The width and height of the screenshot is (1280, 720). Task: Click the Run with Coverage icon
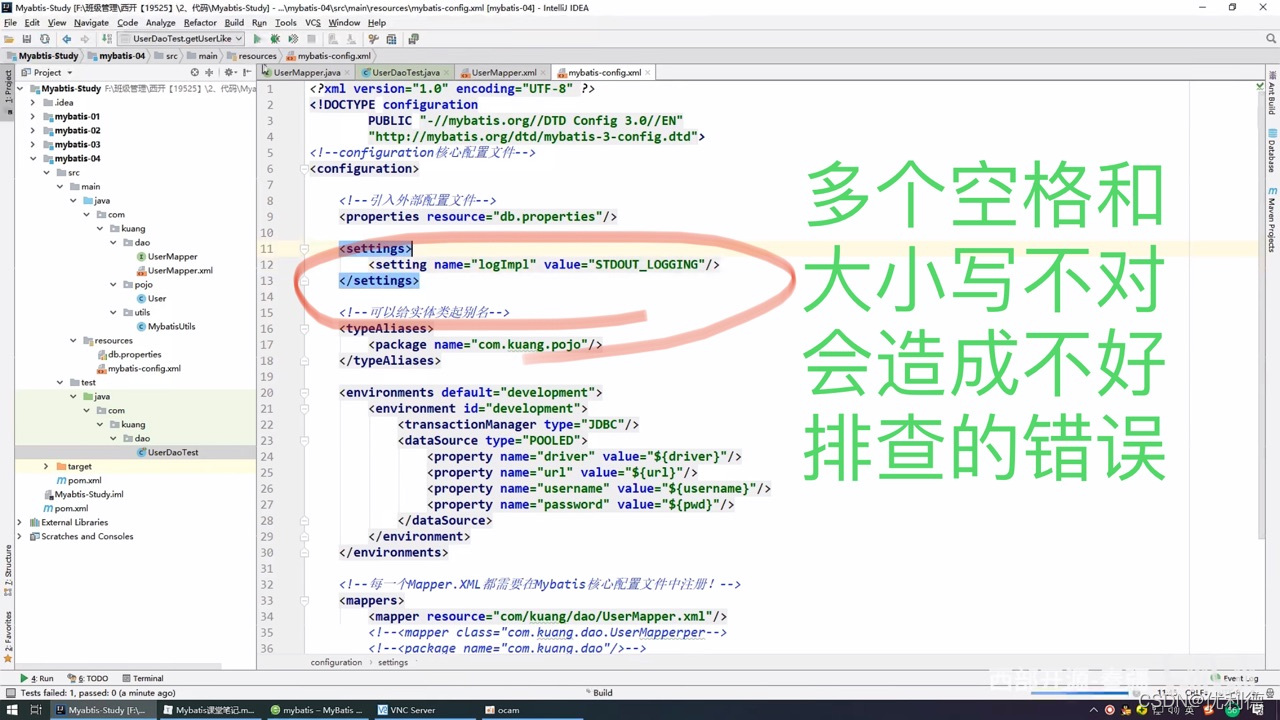point(293,39)
